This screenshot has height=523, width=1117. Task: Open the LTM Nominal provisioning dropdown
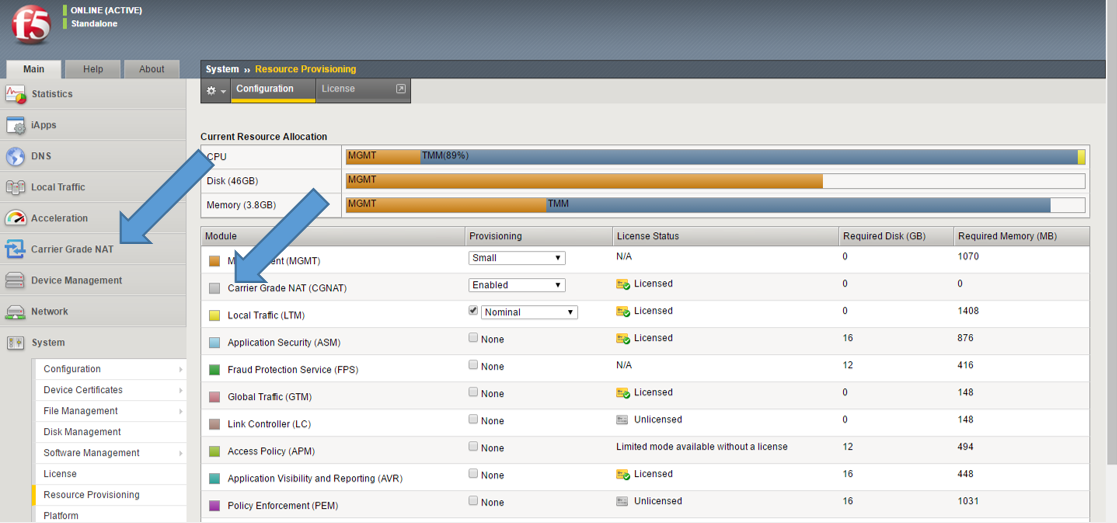click(529, 312)
